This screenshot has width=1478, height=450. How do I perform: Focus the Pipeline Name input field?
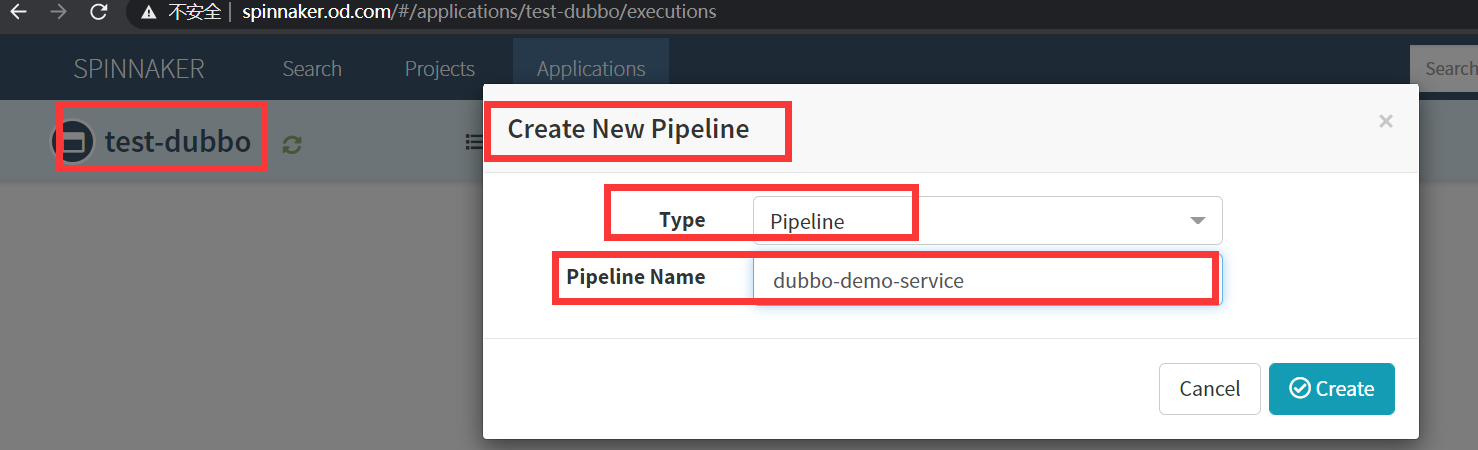(987, 280)
